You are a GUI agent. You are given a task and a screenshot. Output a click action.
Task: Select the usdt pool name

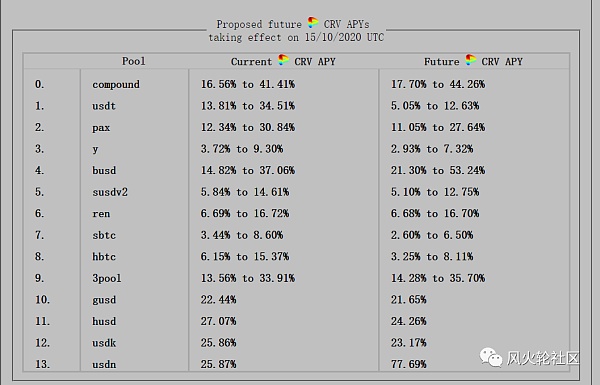[104, 106]
